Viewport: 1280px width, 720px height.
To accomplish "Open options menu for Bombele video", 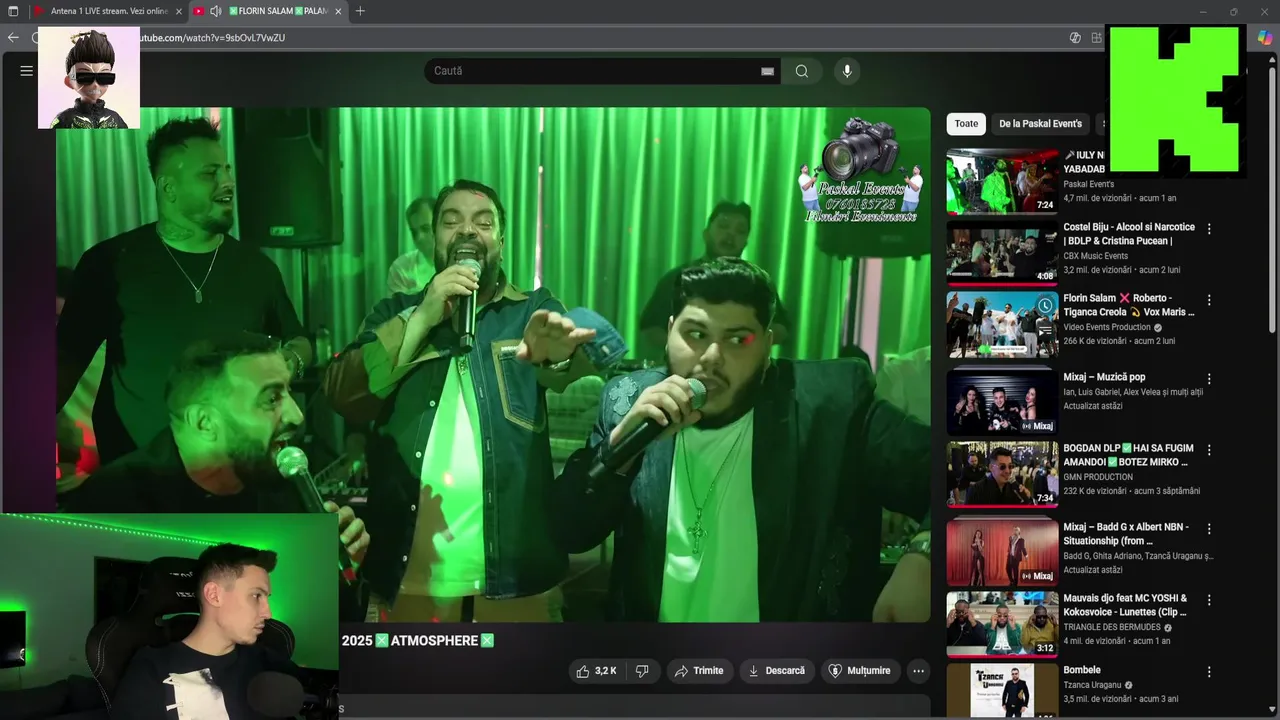I will point(1209,672).
